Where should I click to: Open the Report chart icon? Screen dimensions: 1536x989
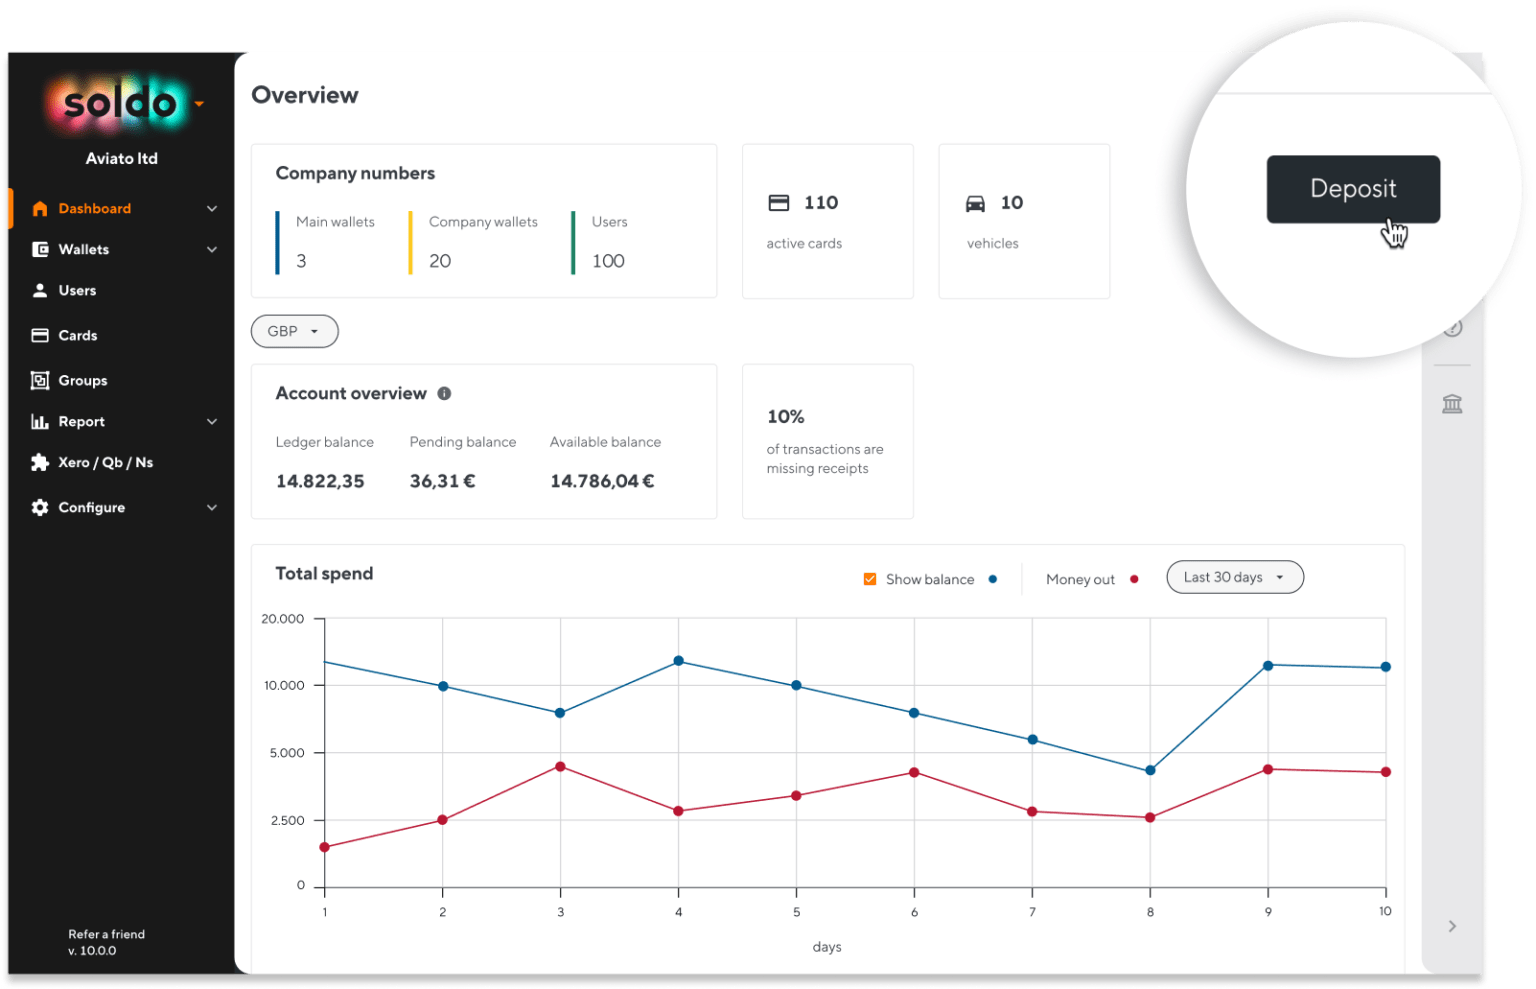(39, 421)
